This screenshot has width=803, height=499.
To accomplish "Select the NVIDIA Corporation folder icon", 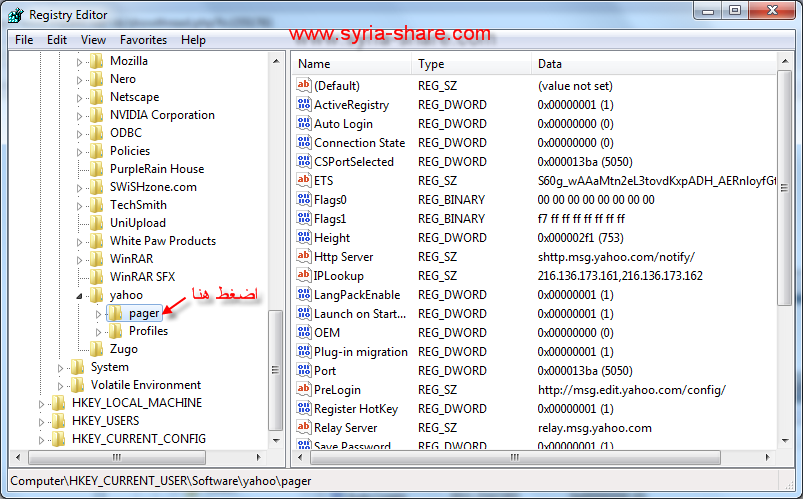I will click(97, 115).
